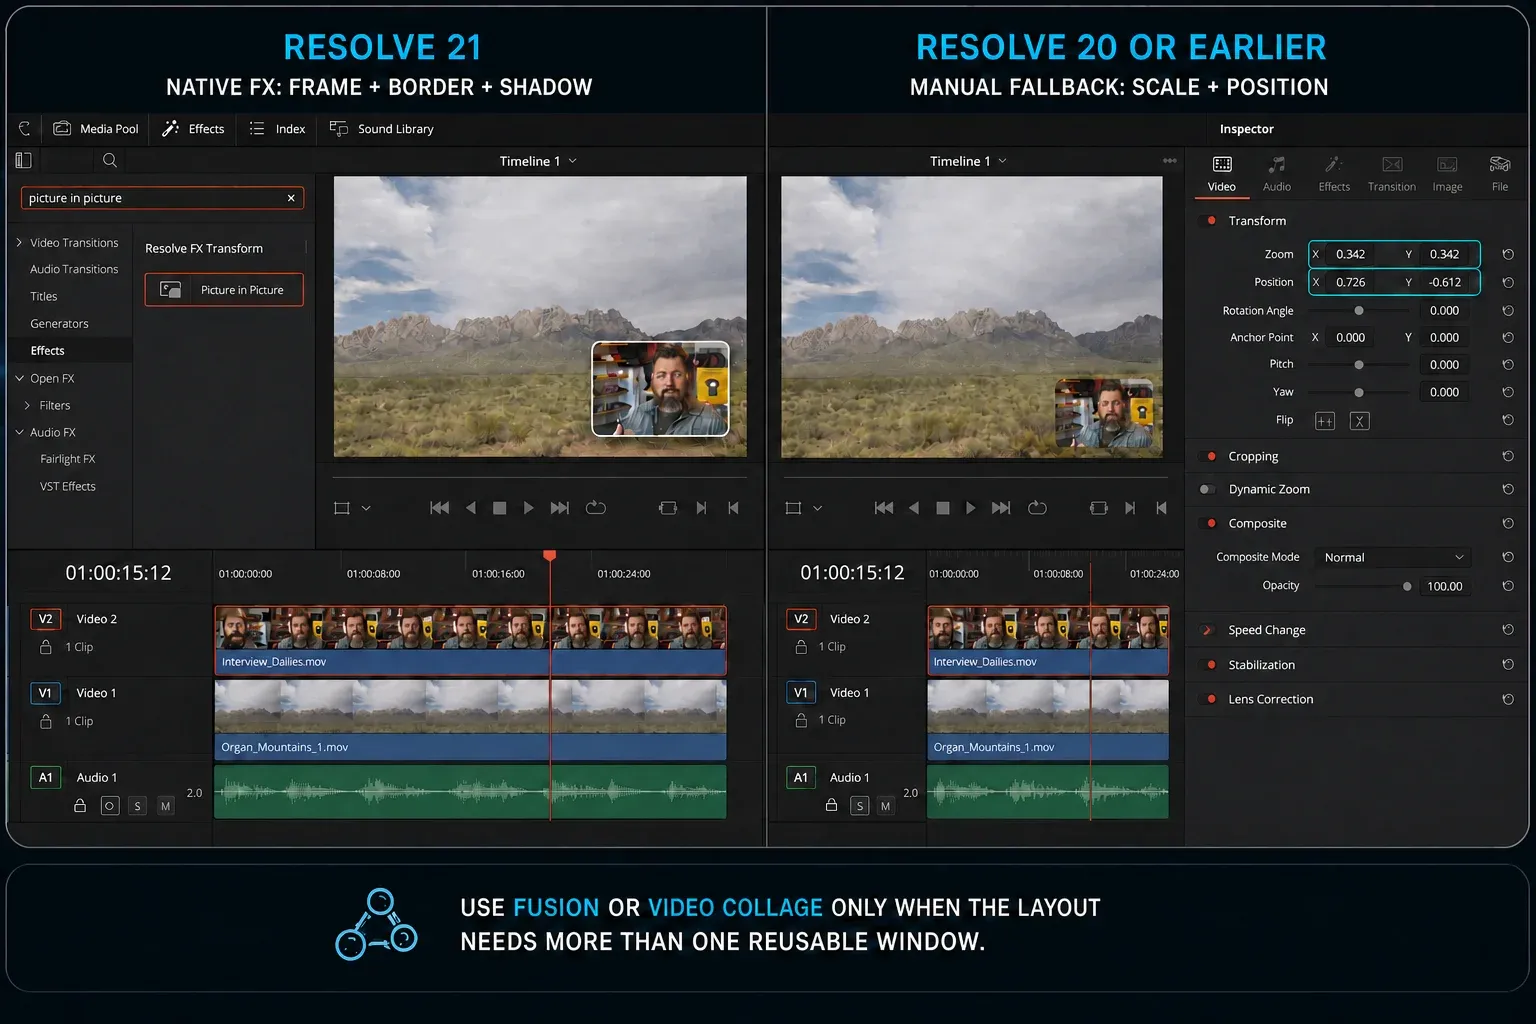
Task: Toggle the sidebar layout icon
Action: tap(24, 160)
